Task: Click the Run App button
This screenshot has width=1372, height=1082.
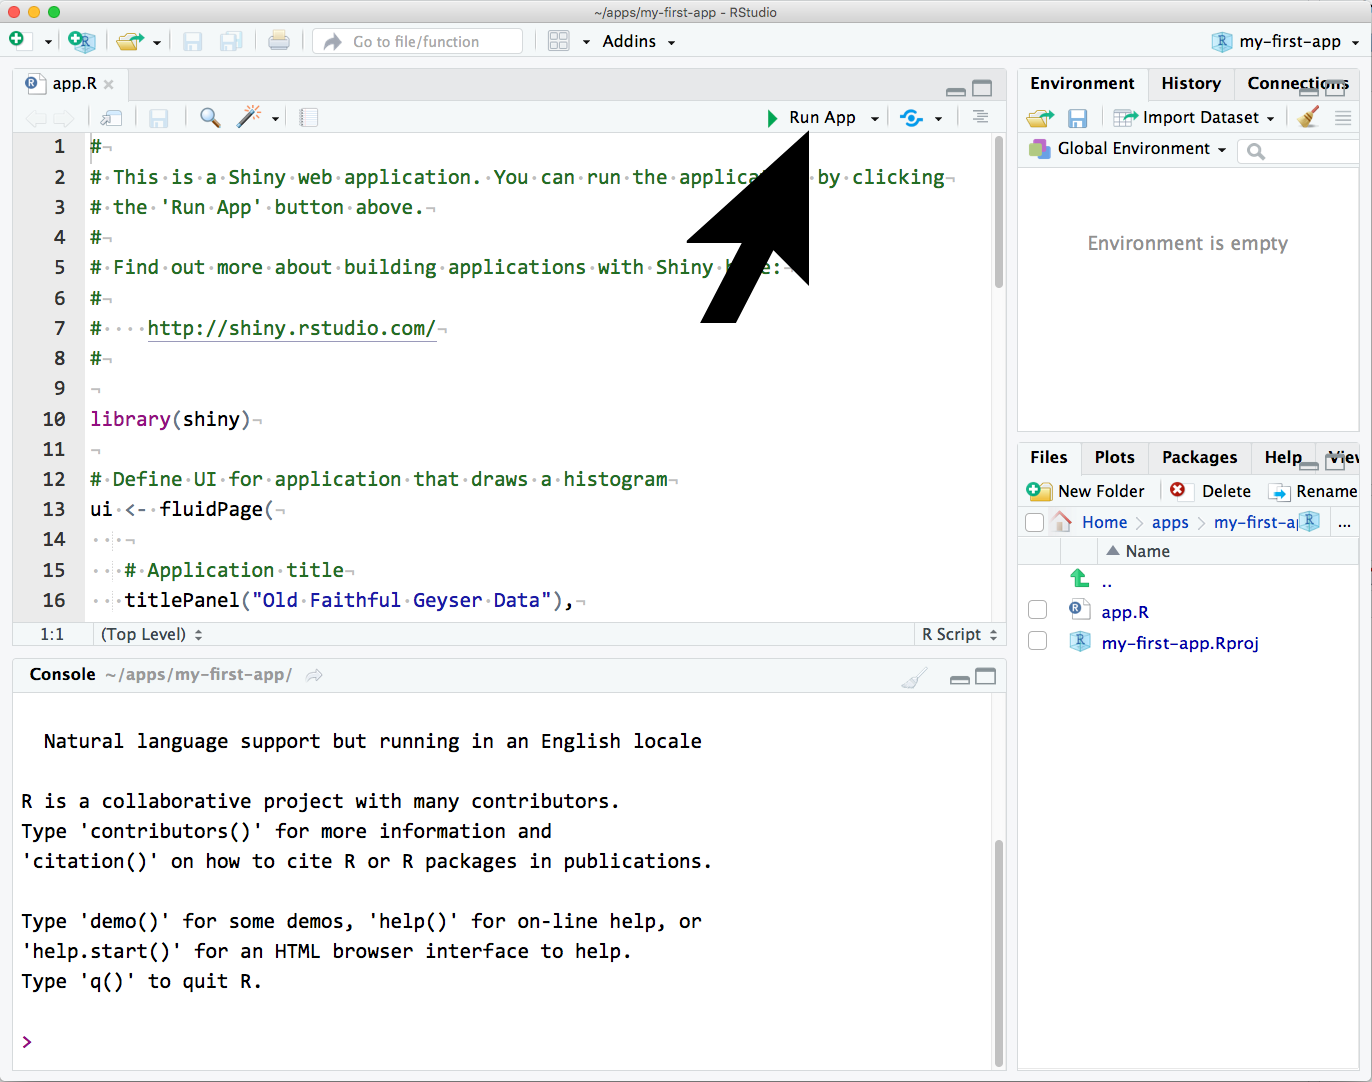Action: (812, 117)
